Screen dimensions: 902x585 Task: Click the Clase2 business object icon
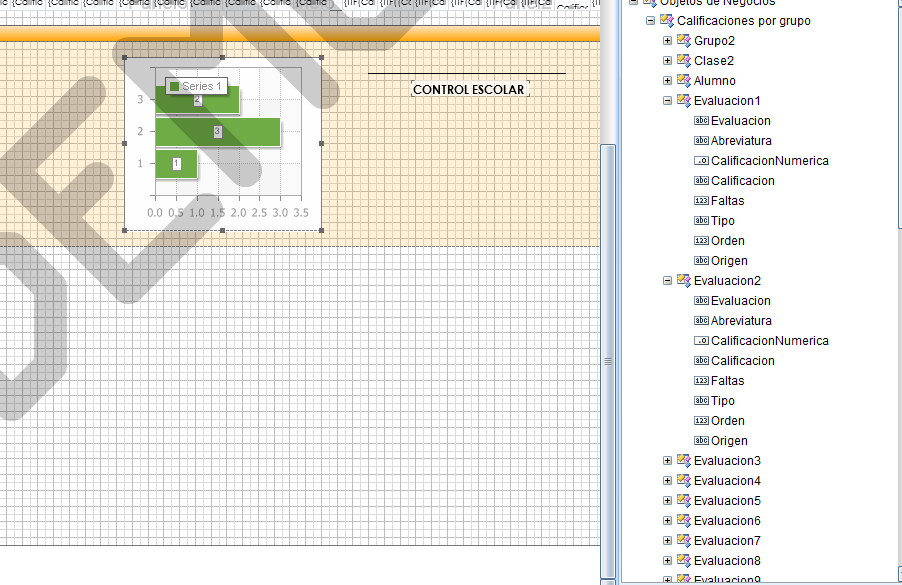coord(684,60)
